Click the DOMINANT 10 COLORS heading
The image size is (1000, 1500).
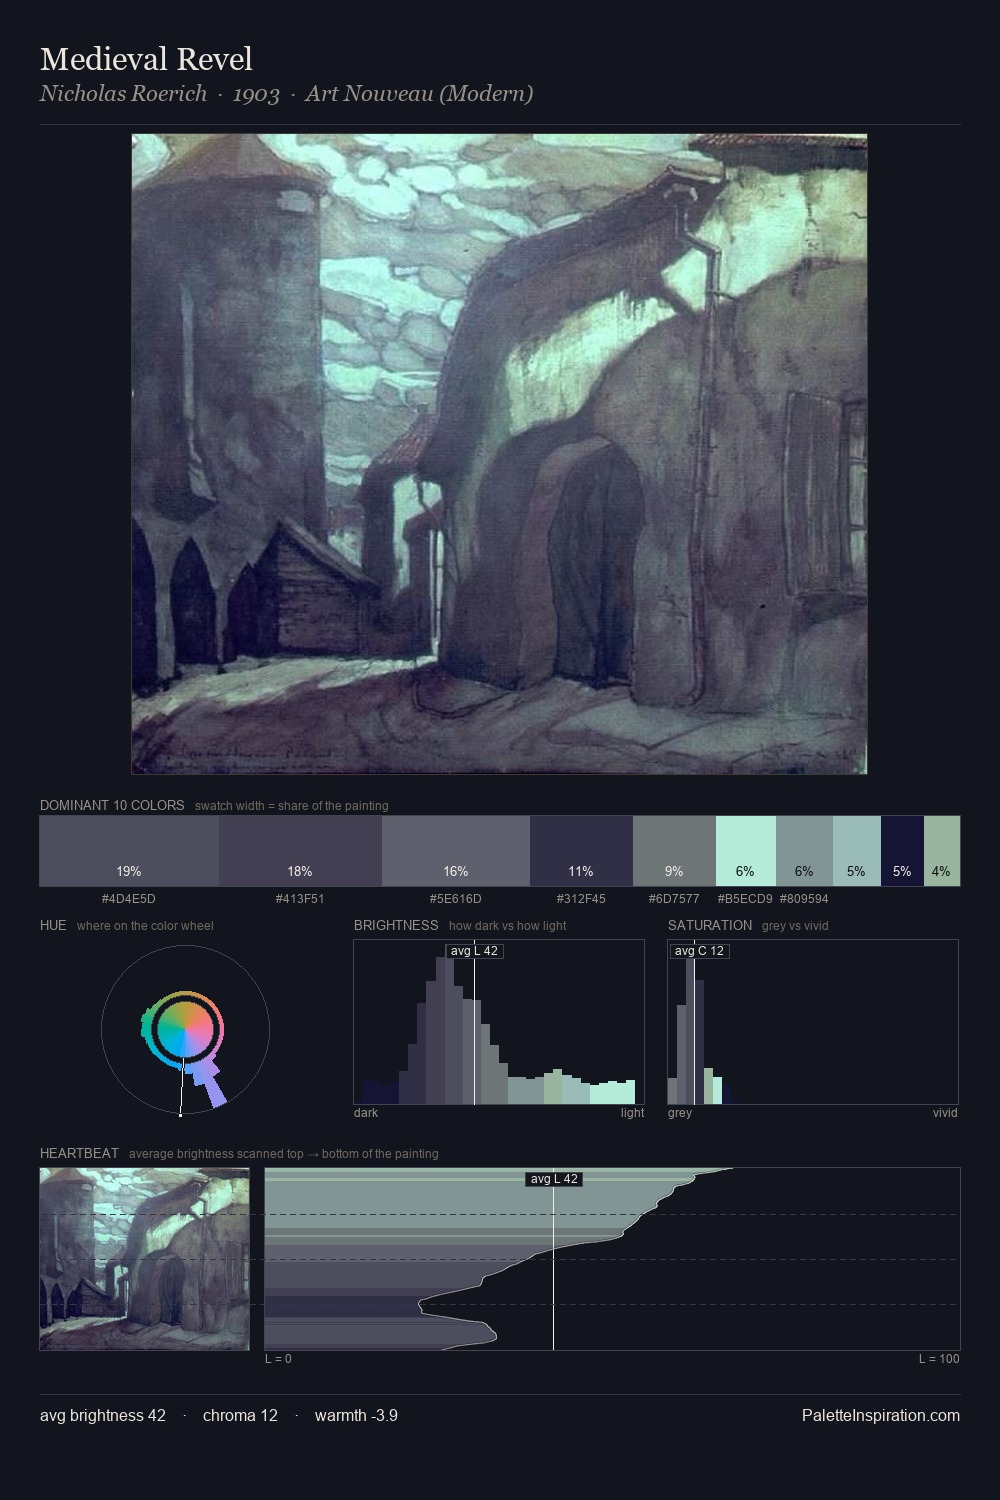click(112, 805)
